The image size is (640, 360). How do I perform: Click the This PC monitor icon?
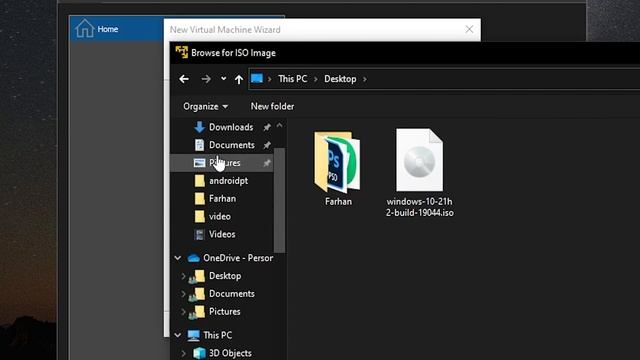tap(193, 336)
